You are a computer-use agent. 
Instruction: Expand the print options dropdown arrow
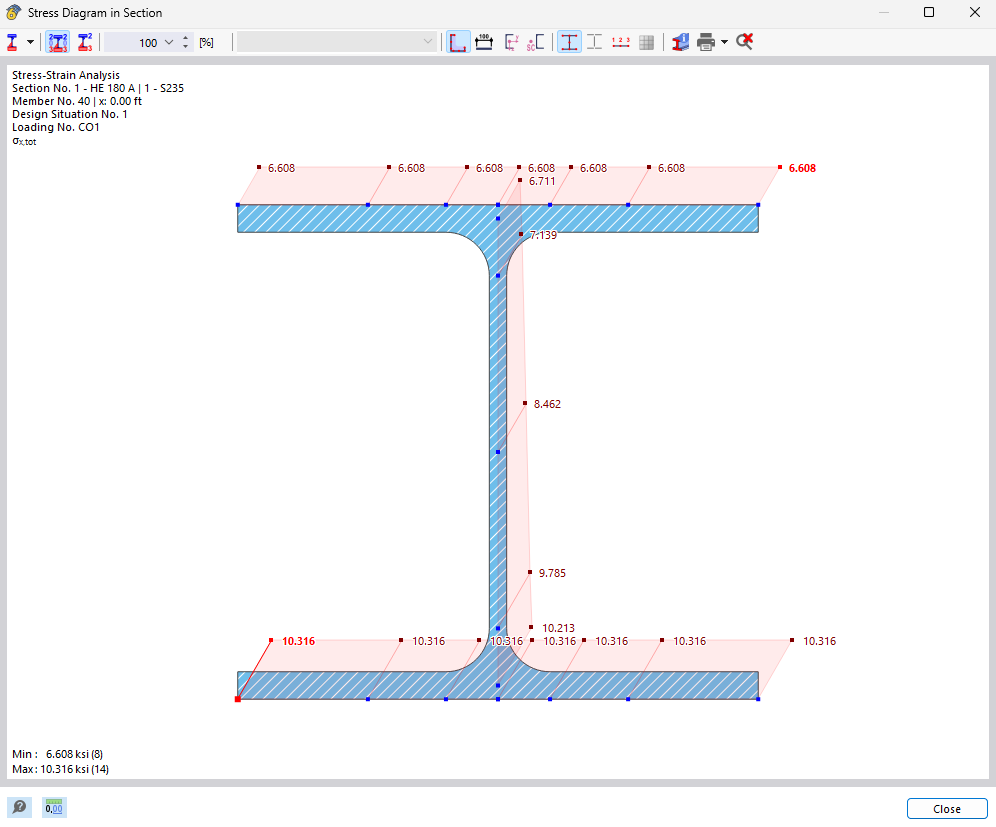click(x=724, y=42)
